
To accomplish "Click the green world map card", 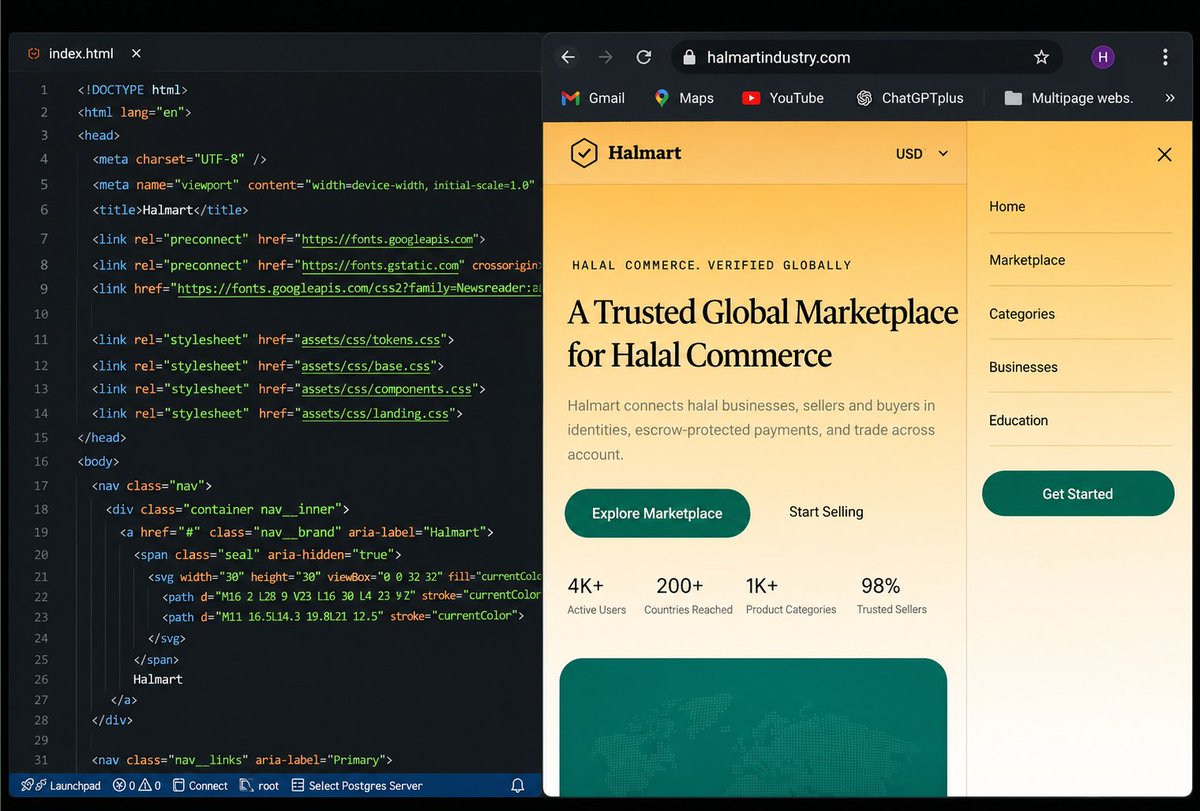I will coord(753,727).
